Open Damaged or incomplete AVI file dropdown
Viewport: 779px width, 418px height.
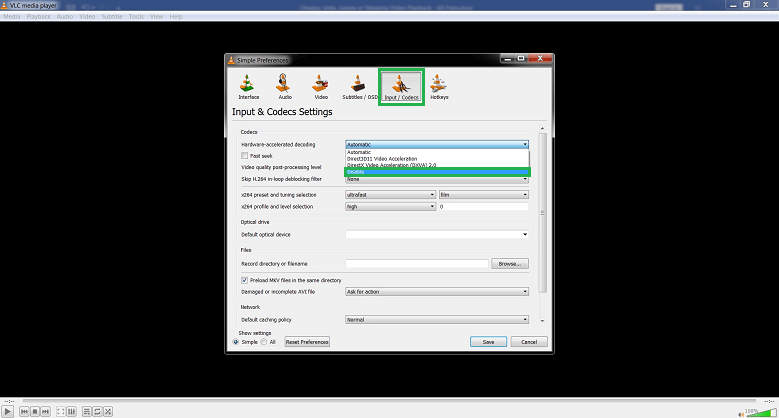pos(437,292)
